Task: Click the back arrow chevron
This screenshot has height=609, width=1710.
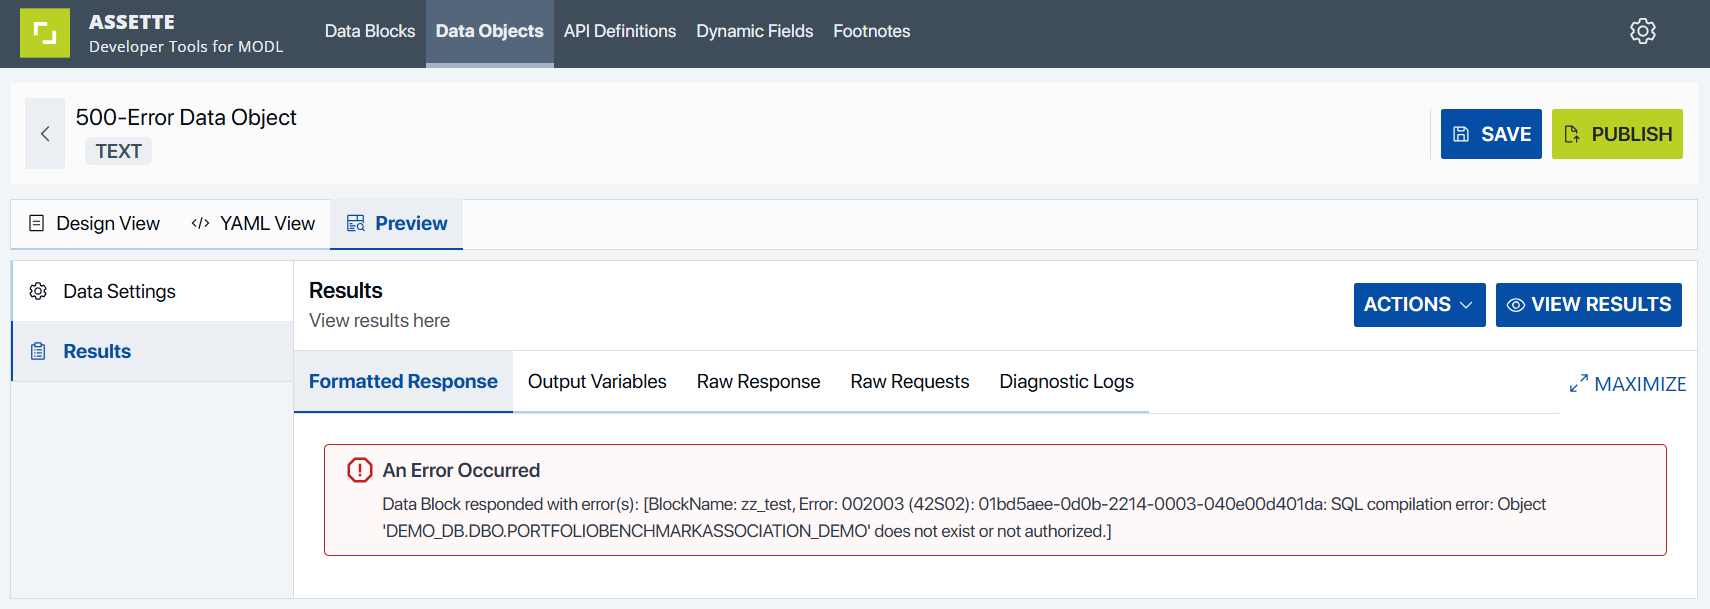Action: click(x=45, y=133)
